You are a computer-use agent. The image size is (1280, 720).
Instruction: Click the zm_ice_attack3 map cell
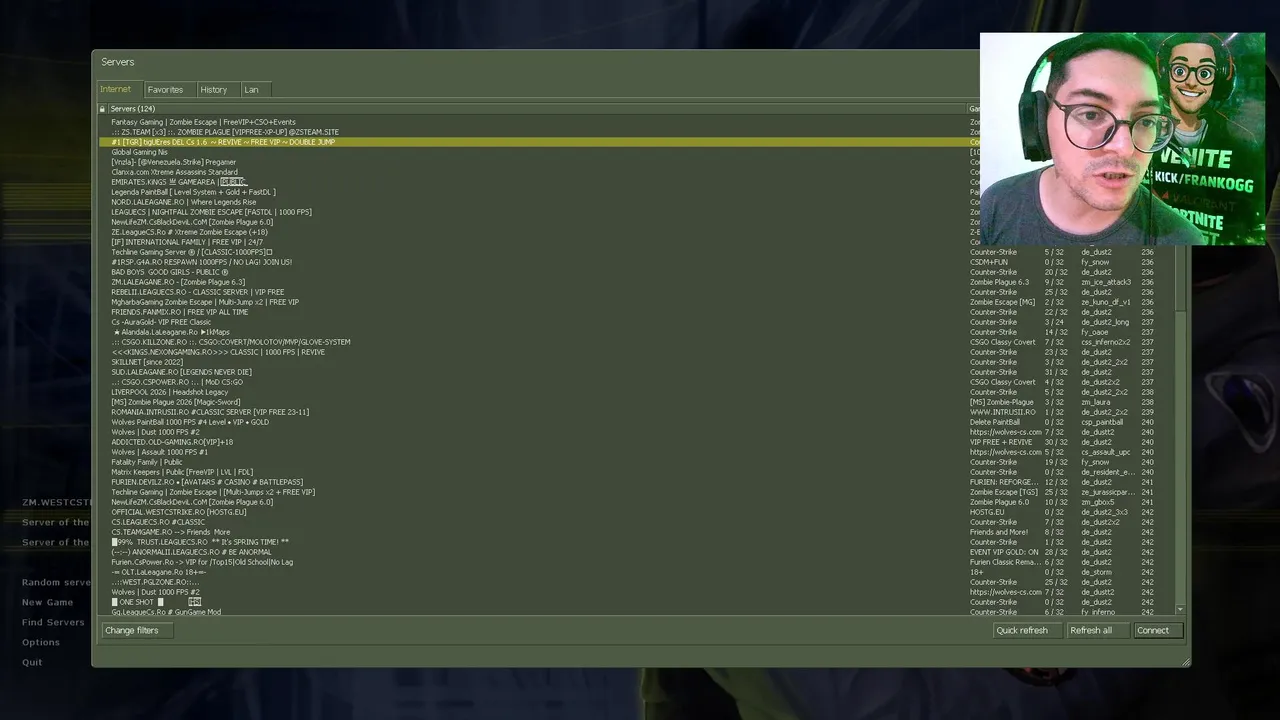click(x=1106, y=282)
